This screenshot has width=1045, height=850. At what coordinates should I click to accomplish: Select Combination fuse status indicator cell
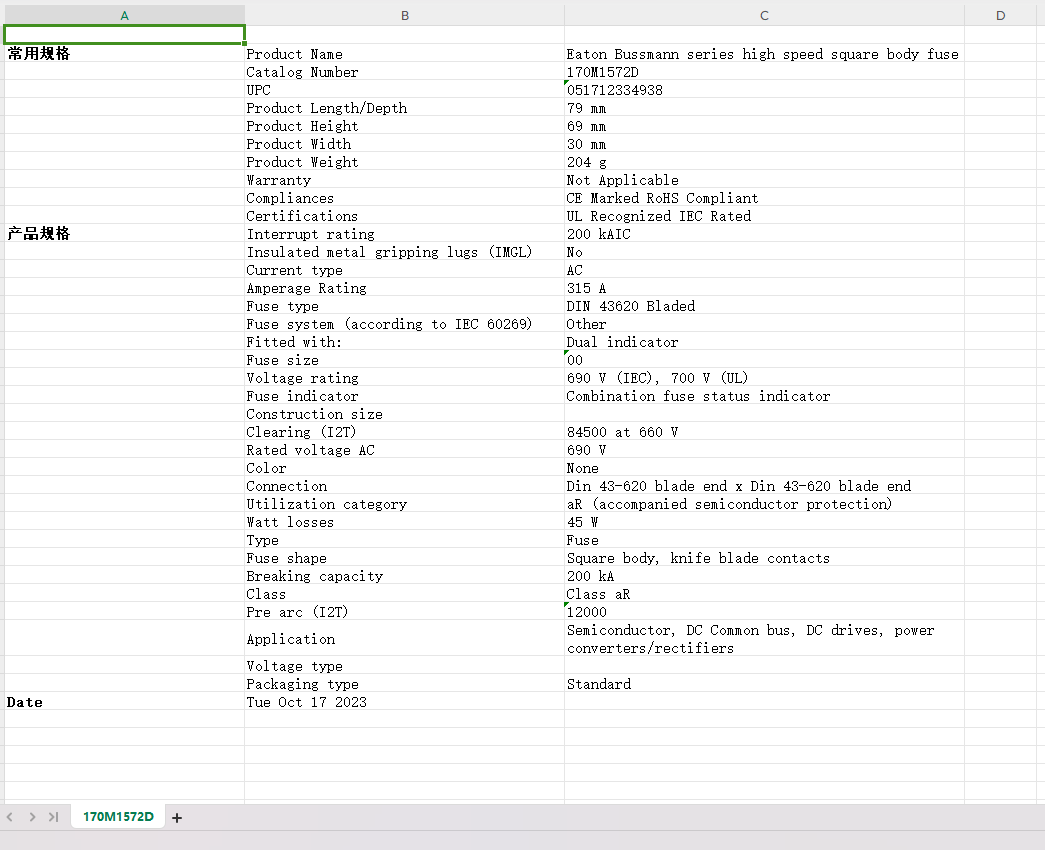764,395
